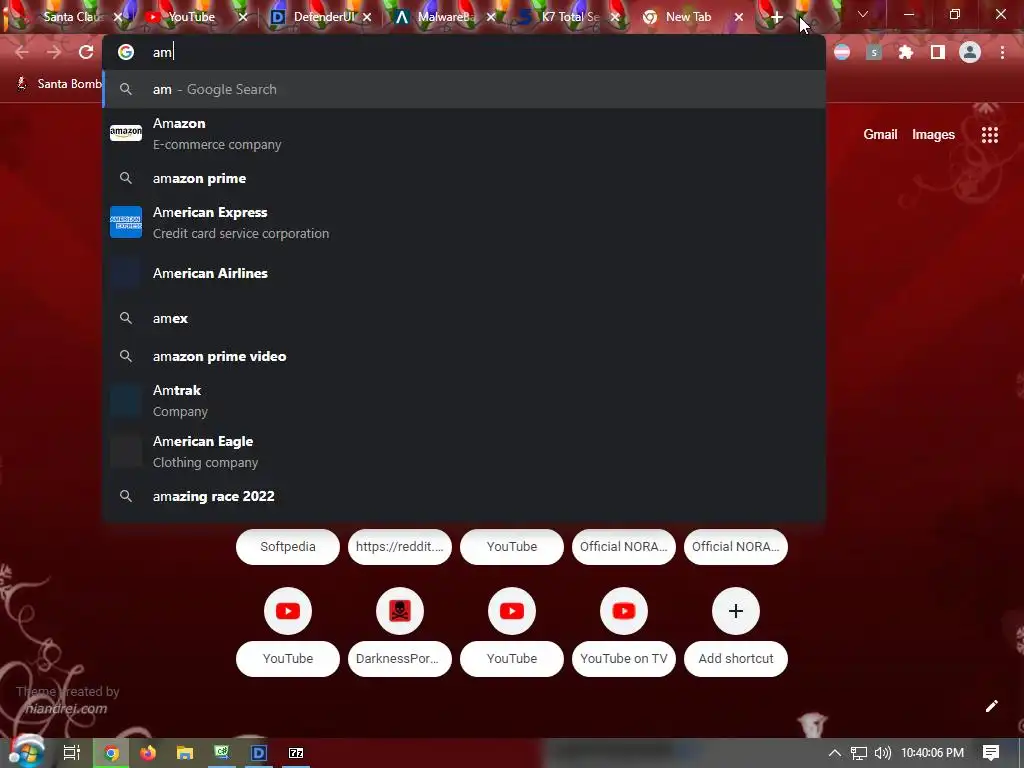The height and width of the screenshot is (768, 1024).
Task: Open a new tab with plus button
Action: click(776, 18)
